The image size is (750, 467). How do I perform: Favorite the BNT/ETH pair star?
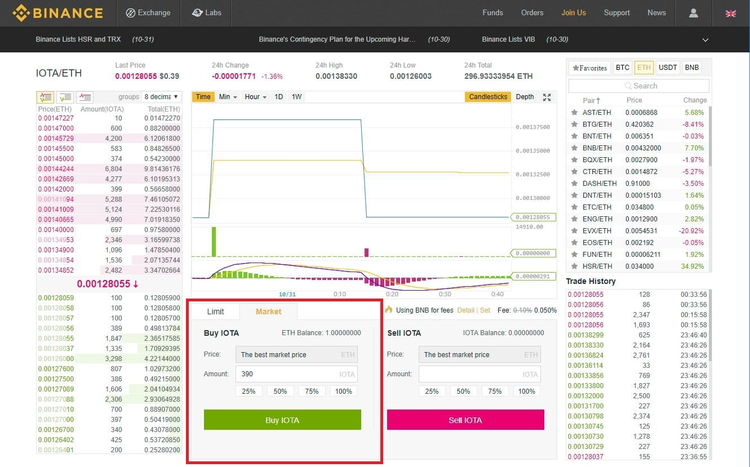point(574,136)
